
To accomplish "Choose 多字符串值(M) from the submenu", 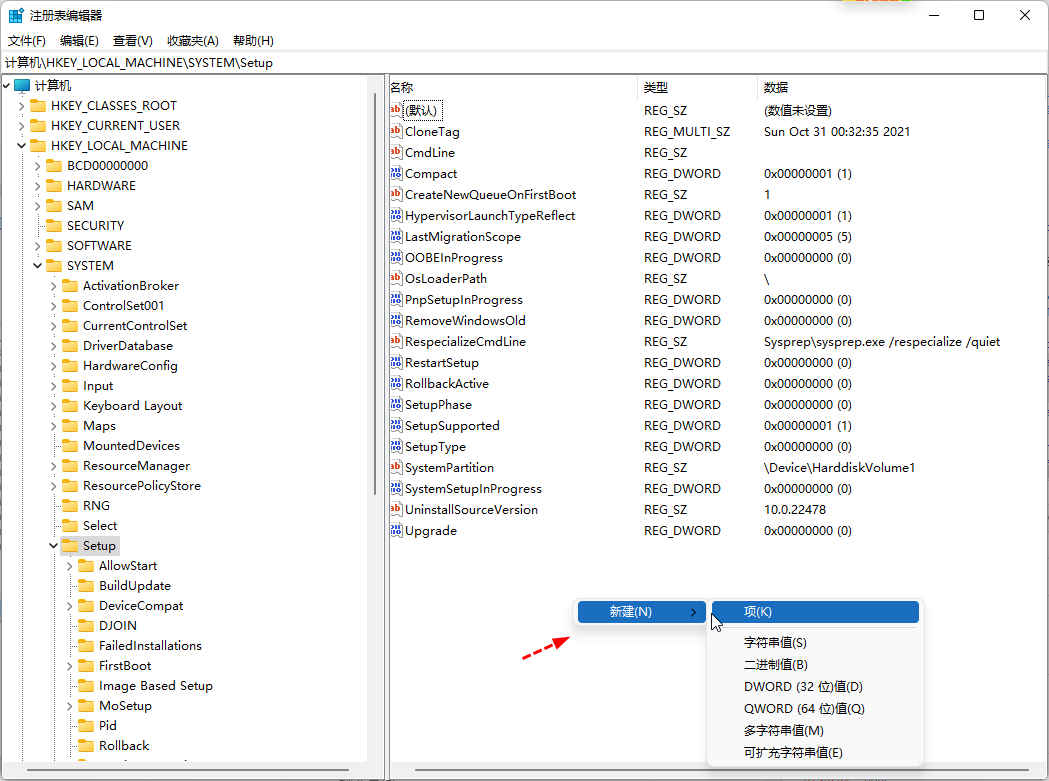I will (x=815, y=731).
